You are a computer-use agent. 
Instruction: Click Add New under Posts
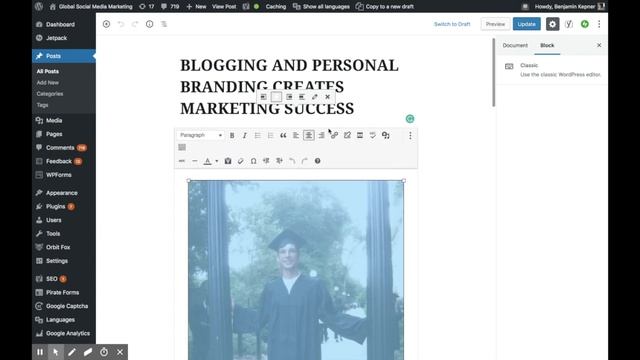coord(48,82)
